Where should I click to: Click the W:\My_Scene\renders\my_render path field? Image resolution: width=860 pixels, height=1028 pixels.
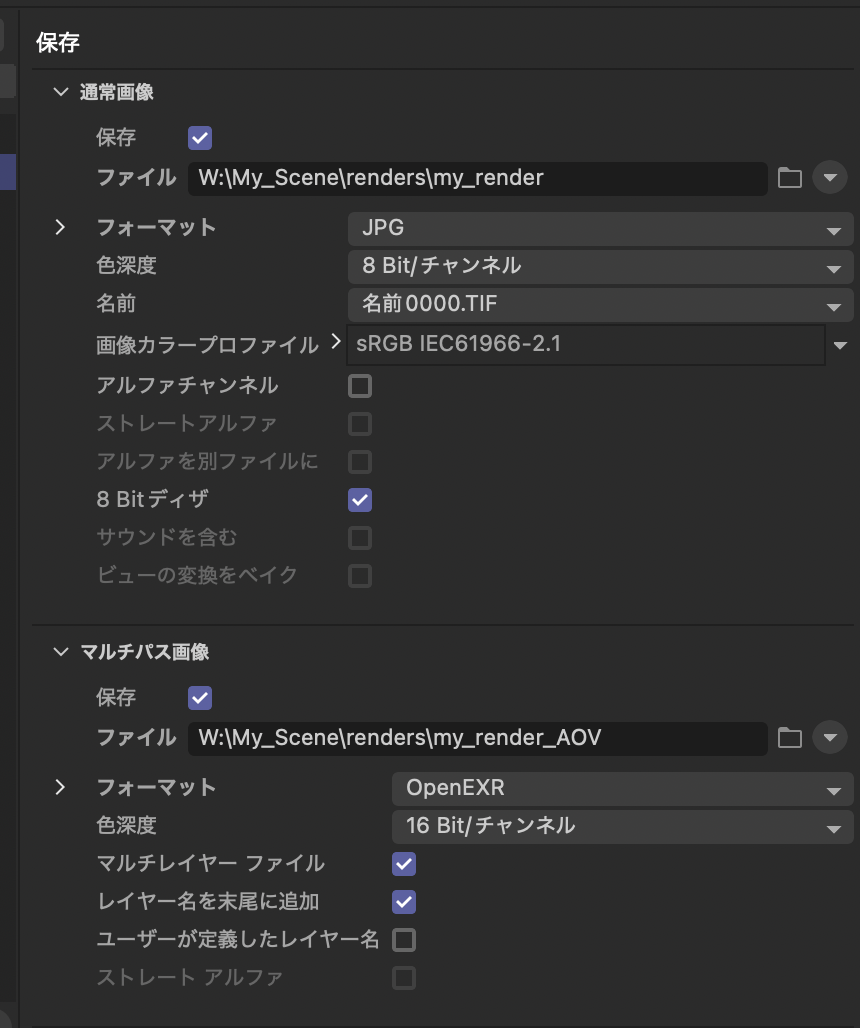point(478,178)
